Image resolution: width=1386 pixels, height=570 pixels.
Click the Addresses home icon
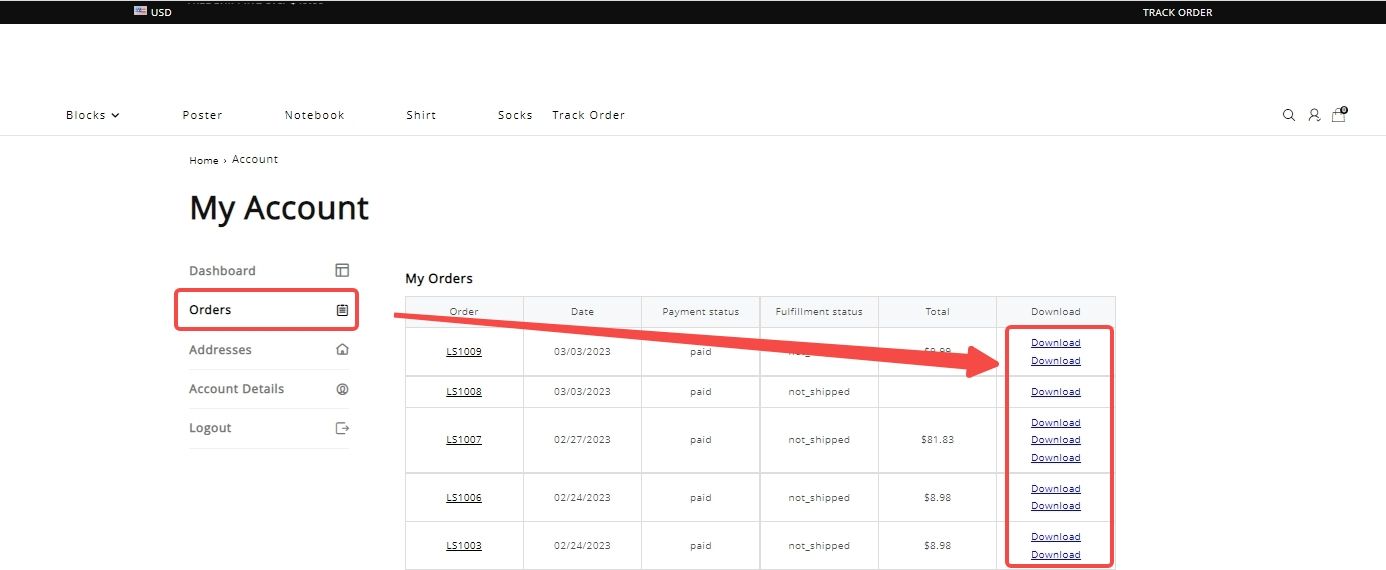342,349
